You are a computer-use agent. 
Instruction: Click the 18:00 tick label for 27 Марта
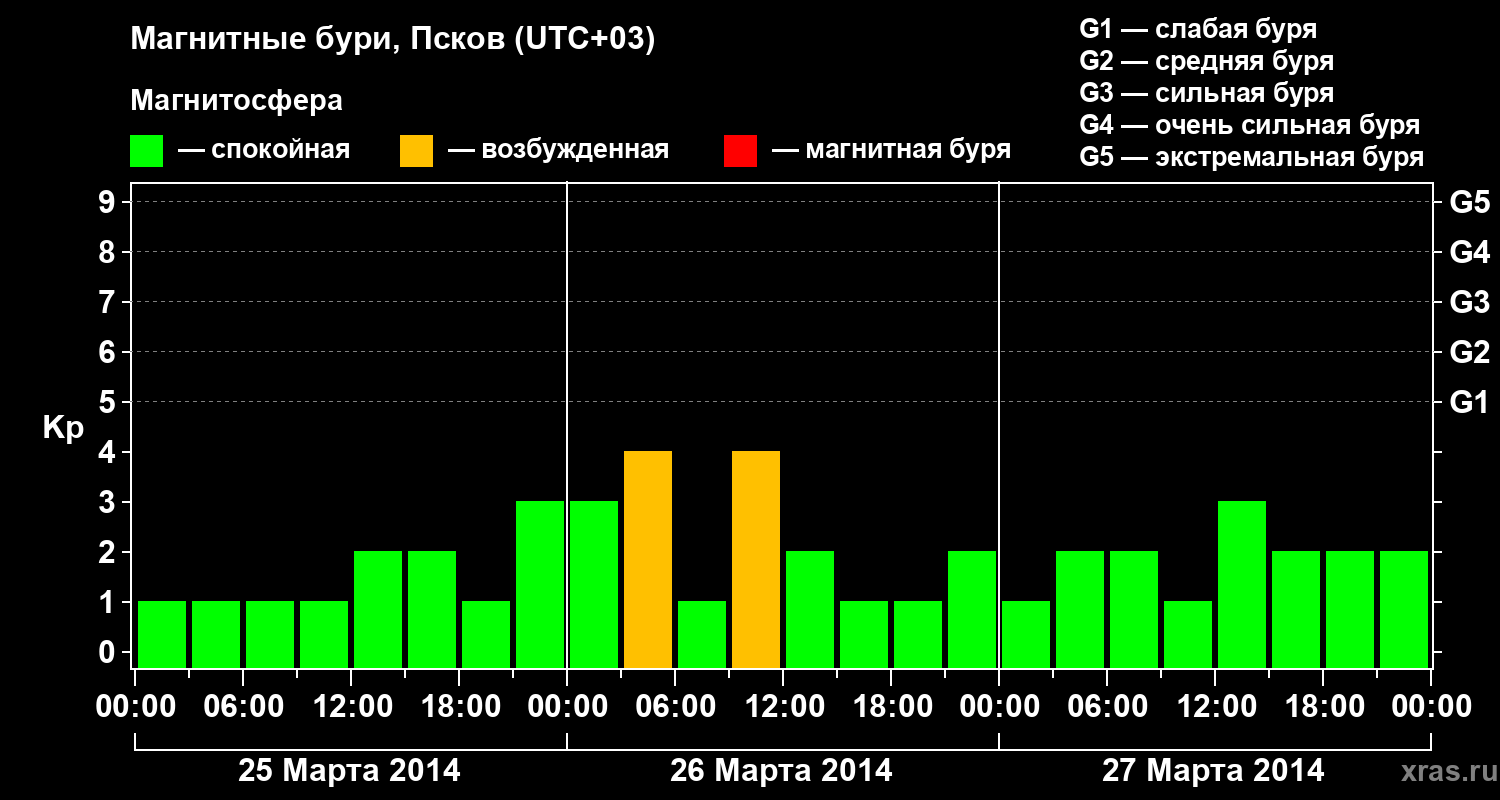tap(1325, 707)
